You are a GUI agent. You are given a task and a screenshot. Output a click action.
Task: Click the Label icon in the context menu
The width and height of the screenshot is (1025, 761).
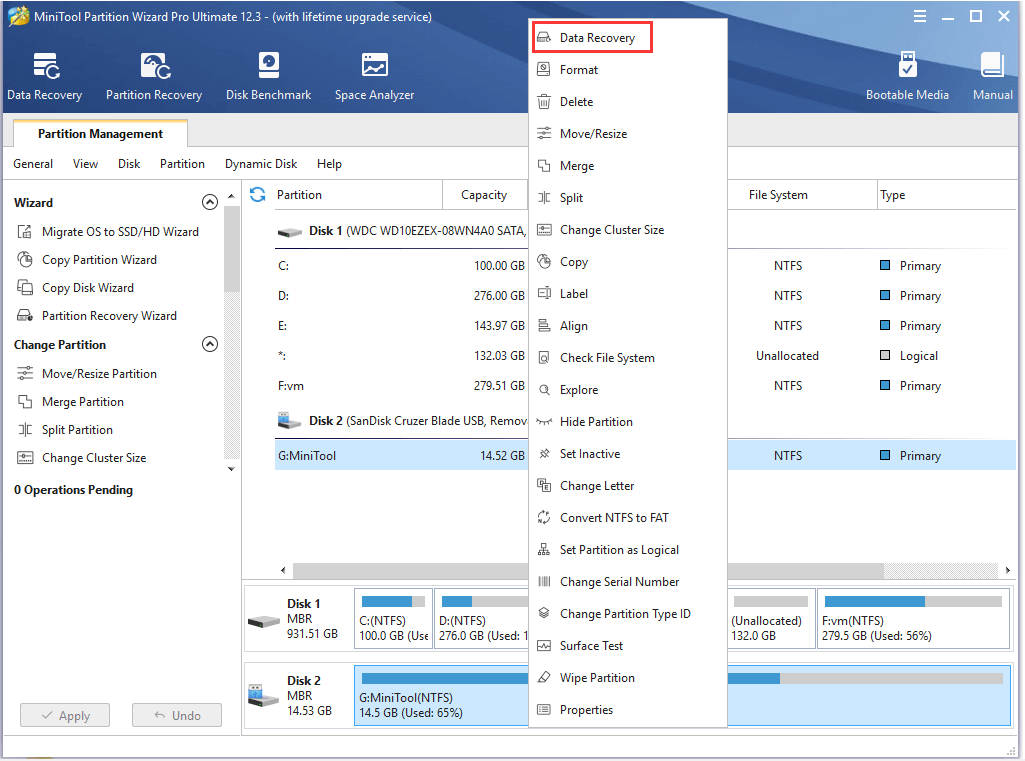(544, 294)
